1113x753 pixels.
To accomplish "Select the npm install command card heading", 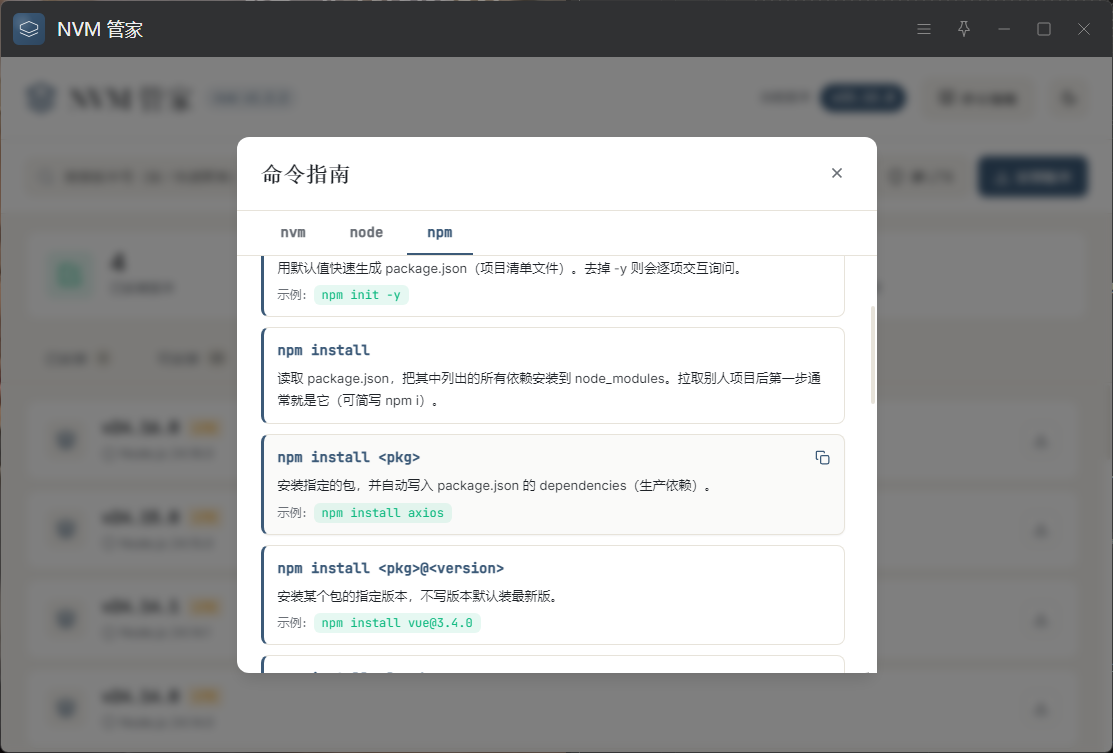I will point(323,350).
